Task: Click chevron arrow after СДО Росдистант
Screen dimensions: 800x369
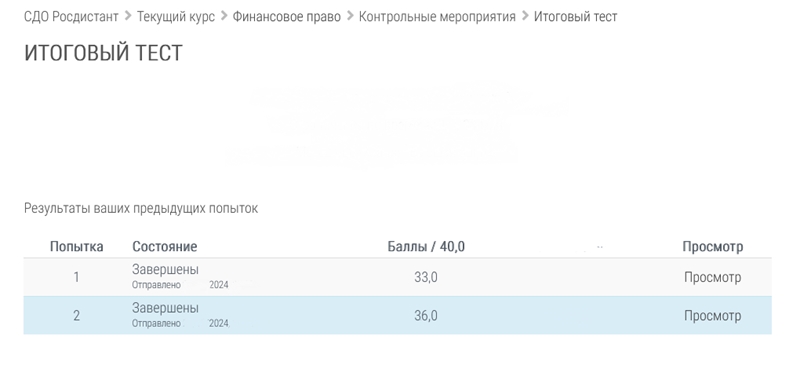Action: click(x=128, y=16)
